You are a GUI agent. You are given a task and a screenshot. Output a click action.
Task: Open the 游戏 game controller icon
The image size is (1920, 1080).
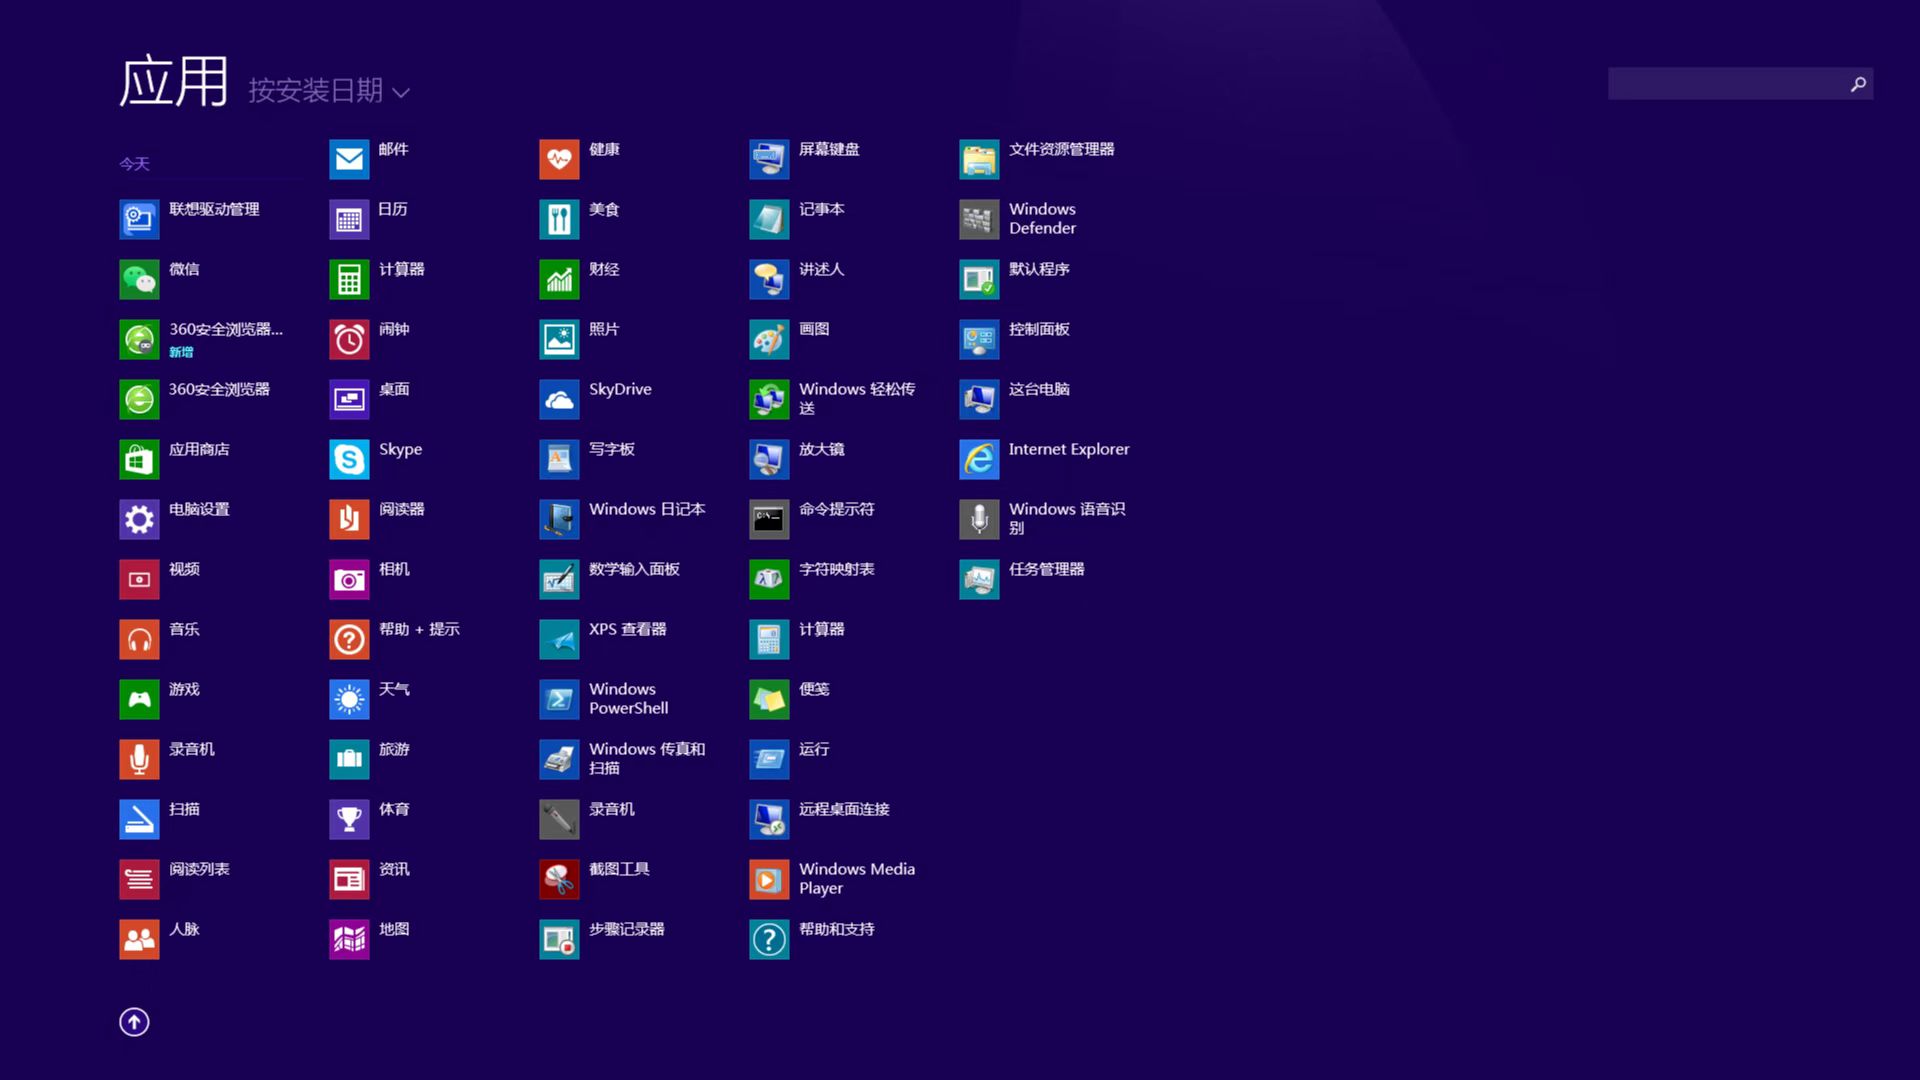point(139,699)
